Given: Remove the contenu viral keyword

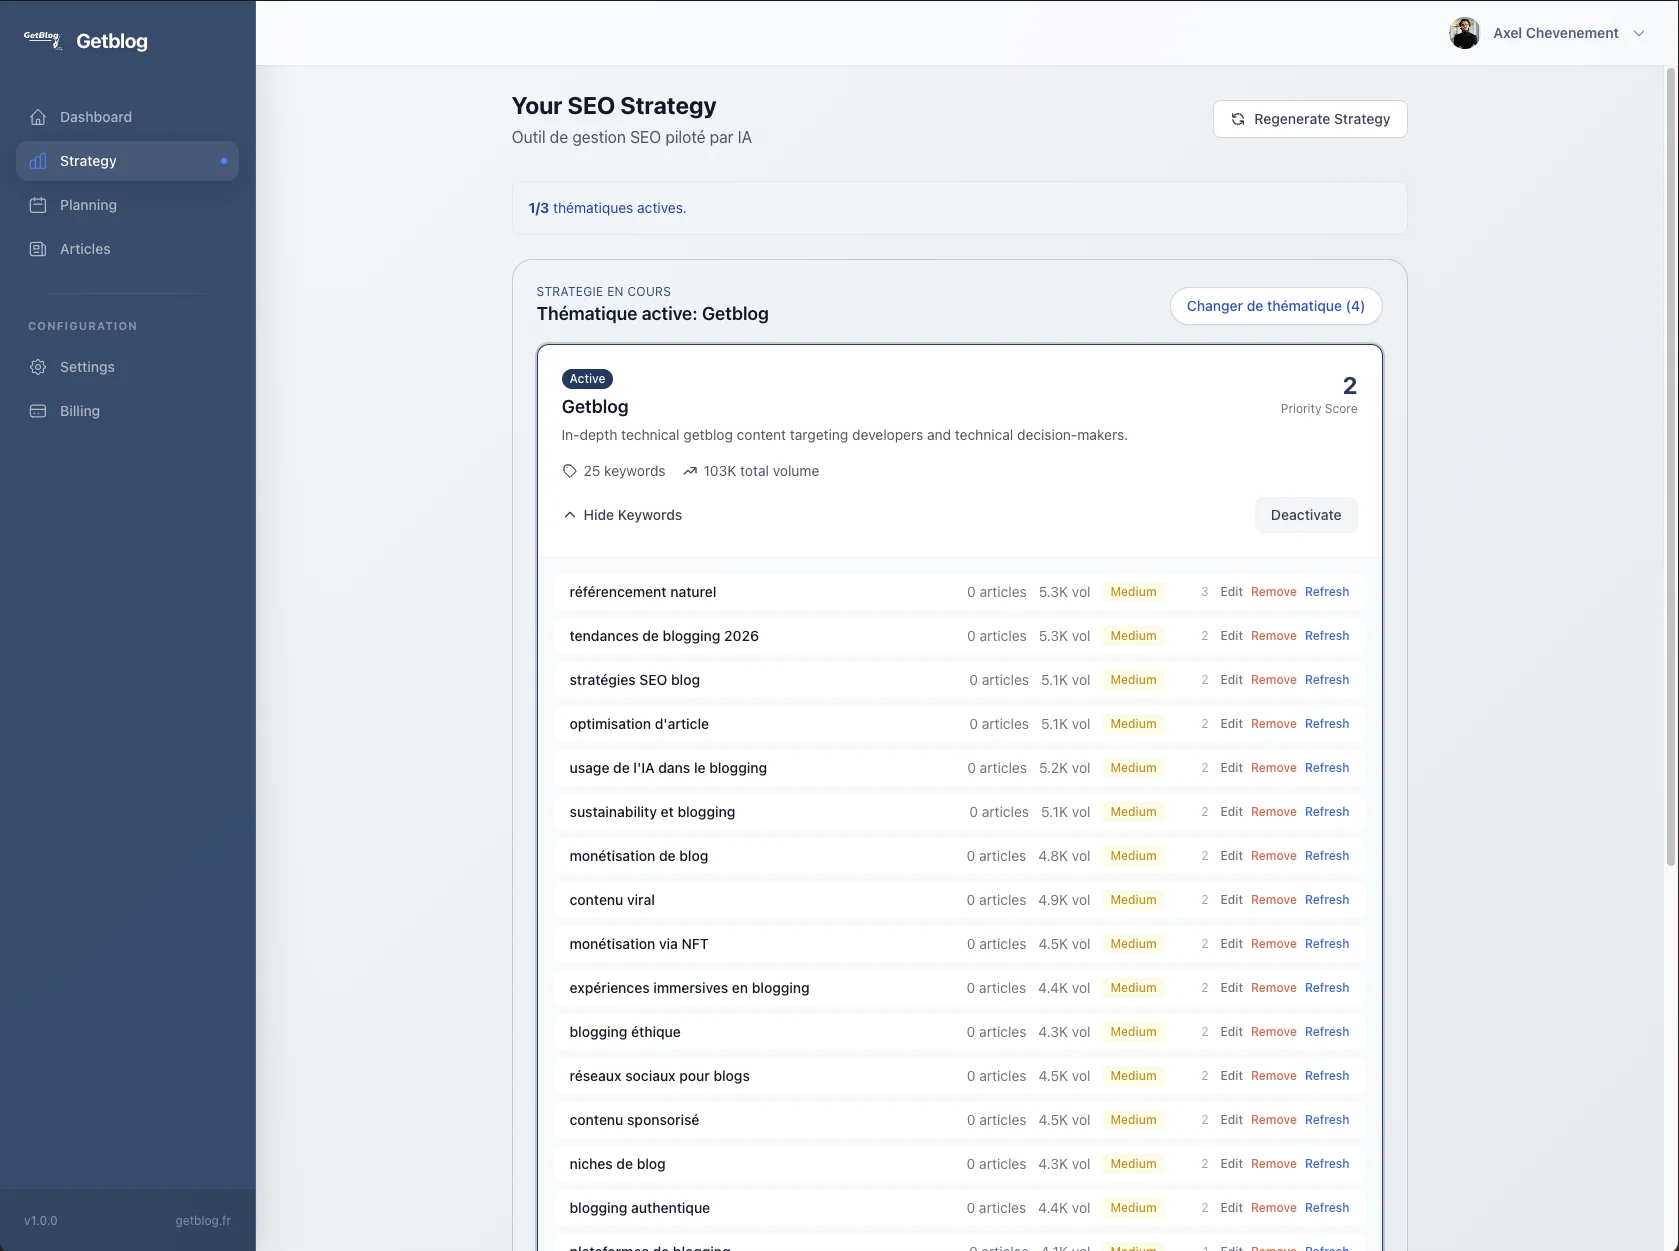Looking at the screenshot, I should point(1272,900).
